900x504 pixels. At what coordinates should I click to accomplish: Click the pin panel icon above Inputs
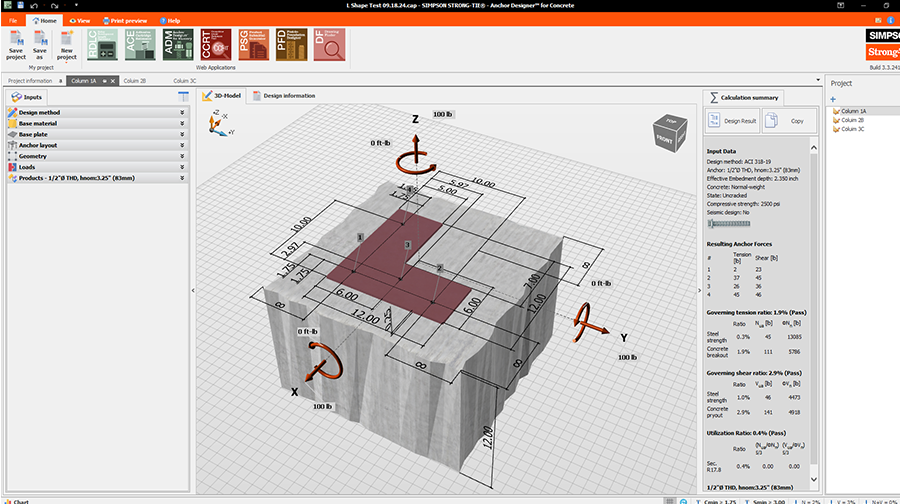(x=183, y=96)
